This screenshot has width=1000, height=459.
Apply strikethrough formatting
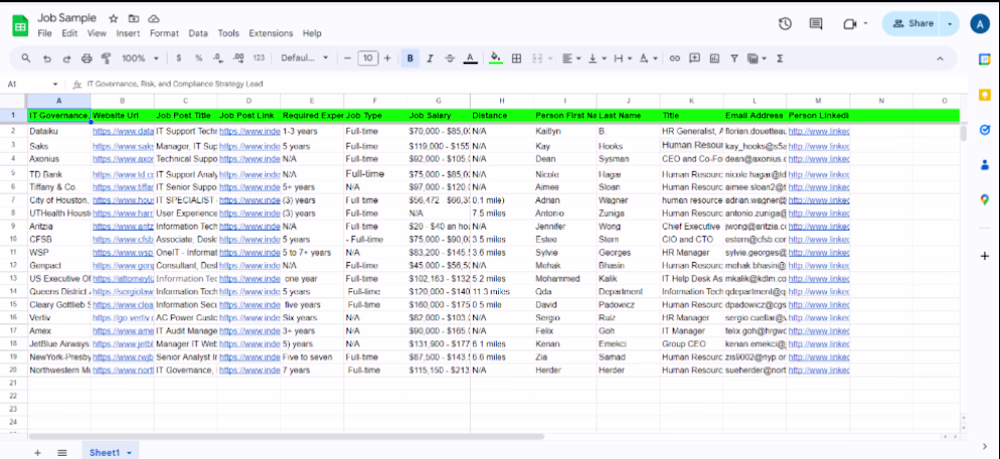pos(450,58)
